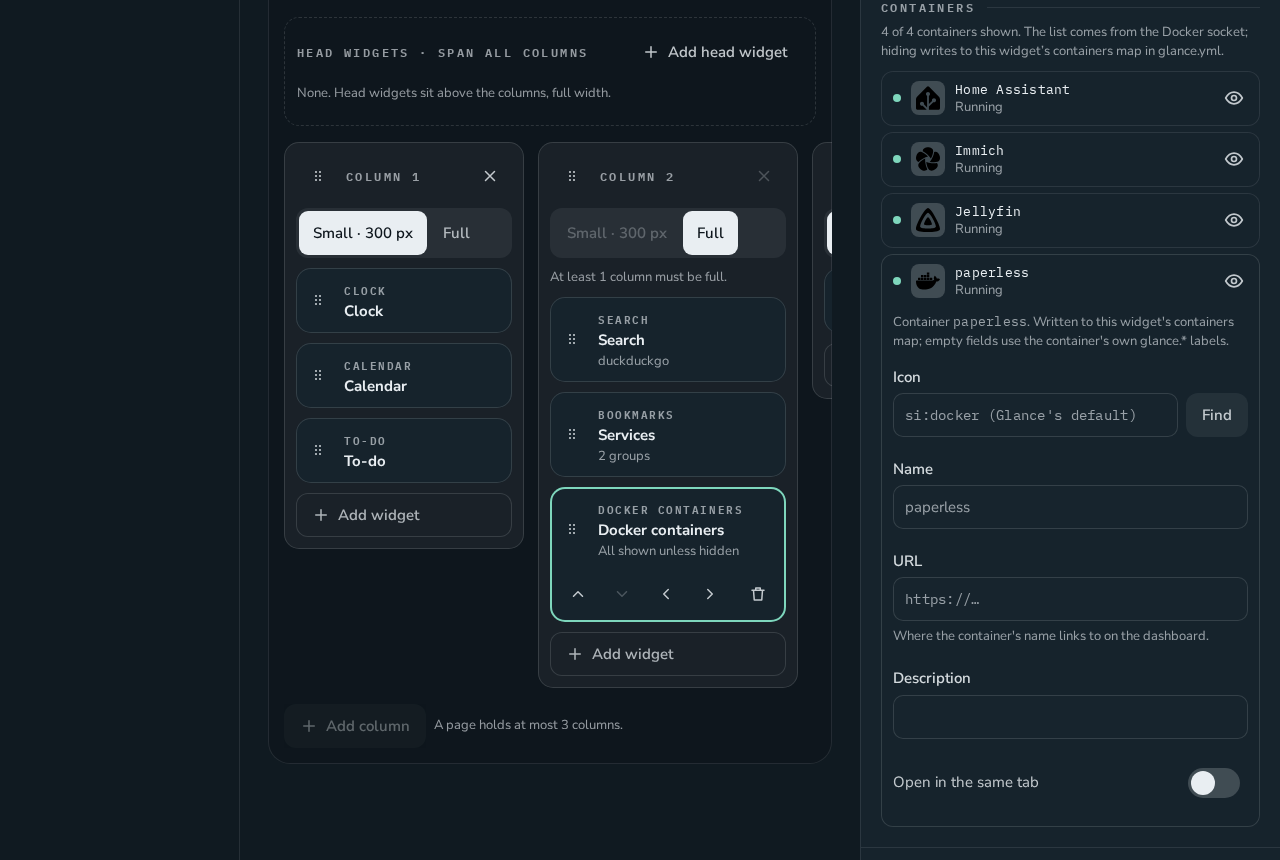Hide the Jellyfin container
This screenshot has width=1280, height=860.
pos(1234,220)
